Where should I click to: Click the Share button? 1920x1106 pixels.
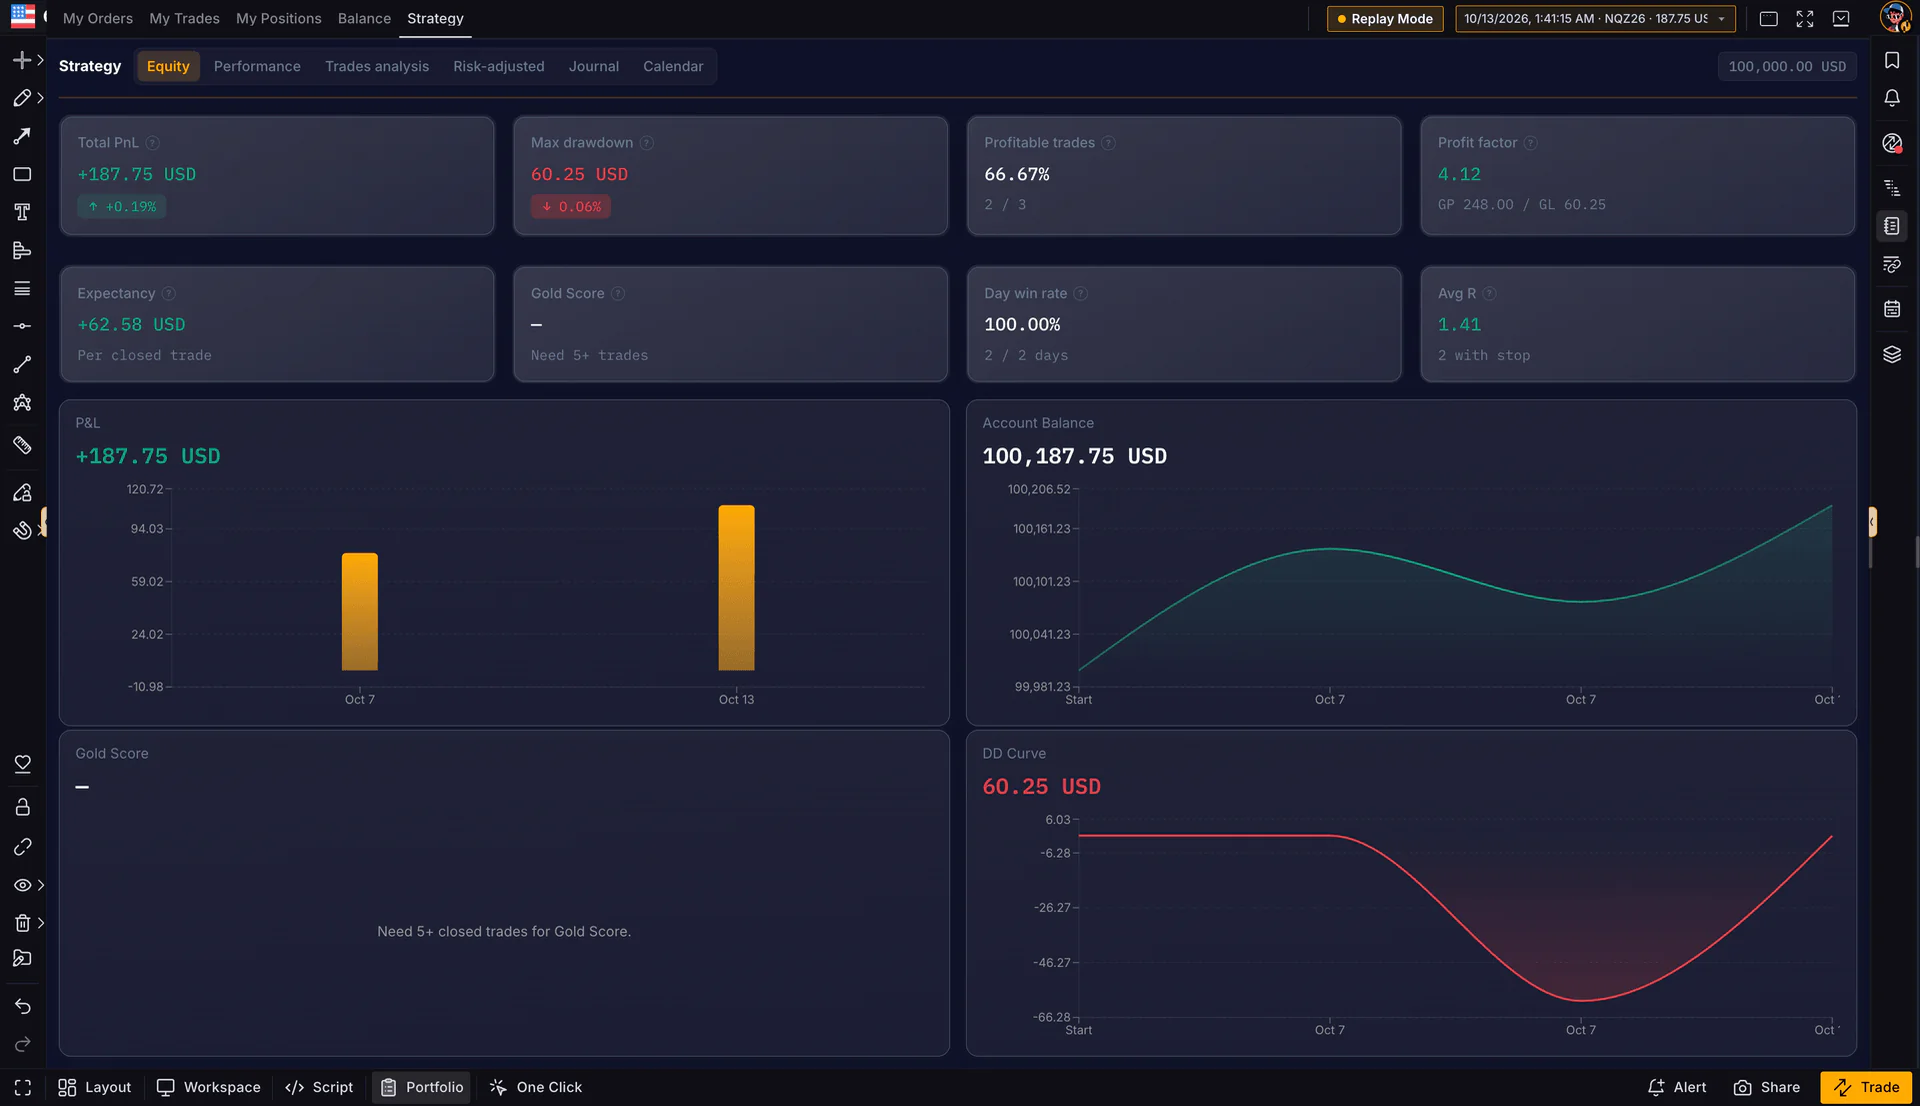pos(1767,1087)
